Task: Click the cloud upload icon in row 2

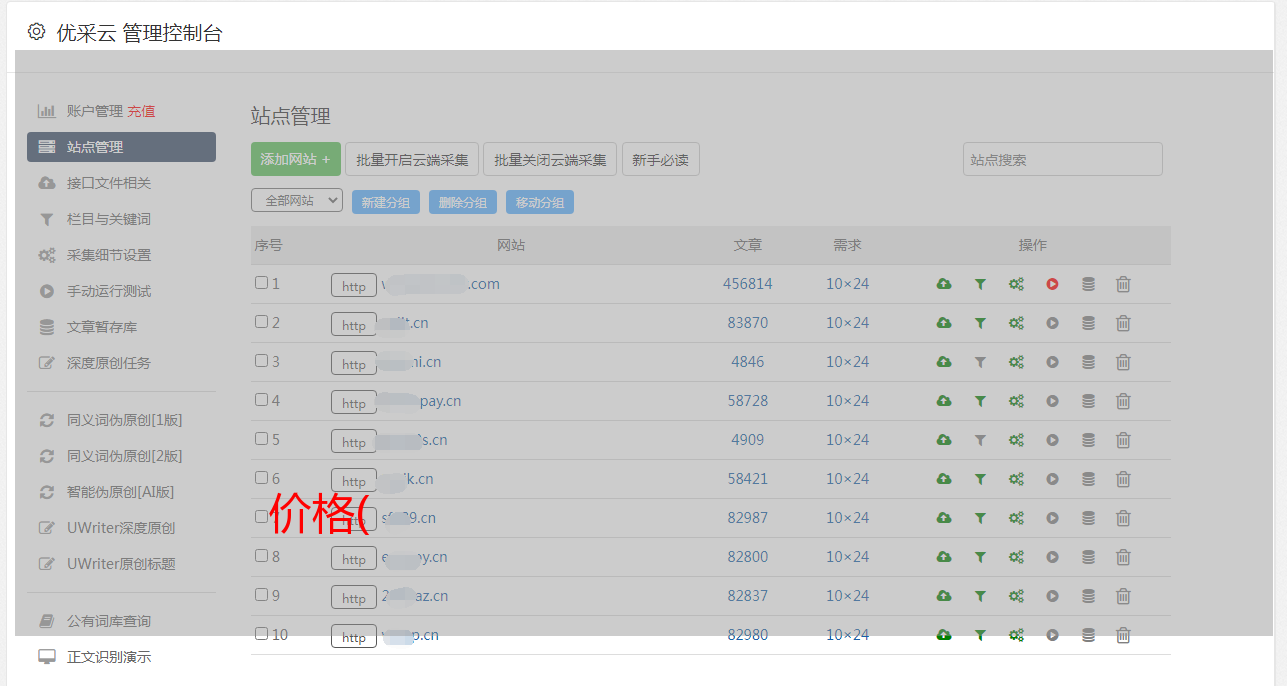Action: pos(943,323)
